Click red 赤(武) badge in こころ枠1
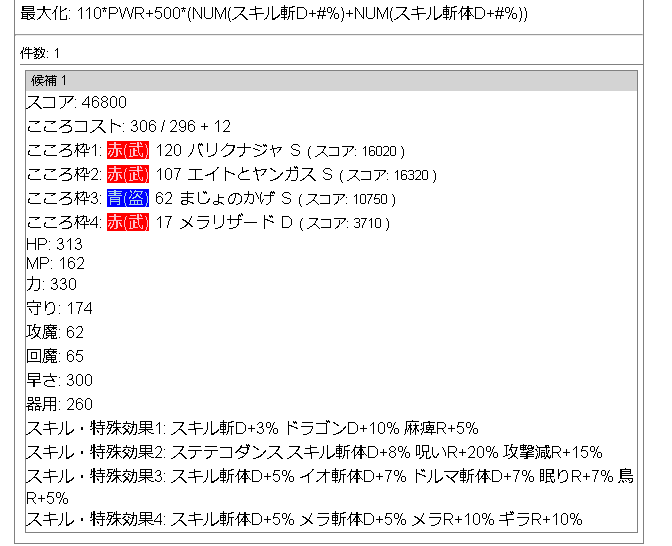Screen dimensions: 672x546 pyautogui.click(x=128, y=150)
